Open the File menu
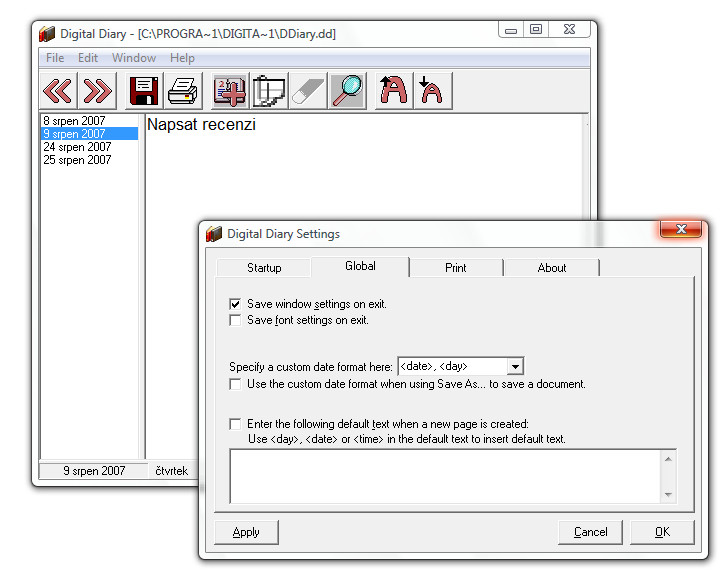 [55, 58]
